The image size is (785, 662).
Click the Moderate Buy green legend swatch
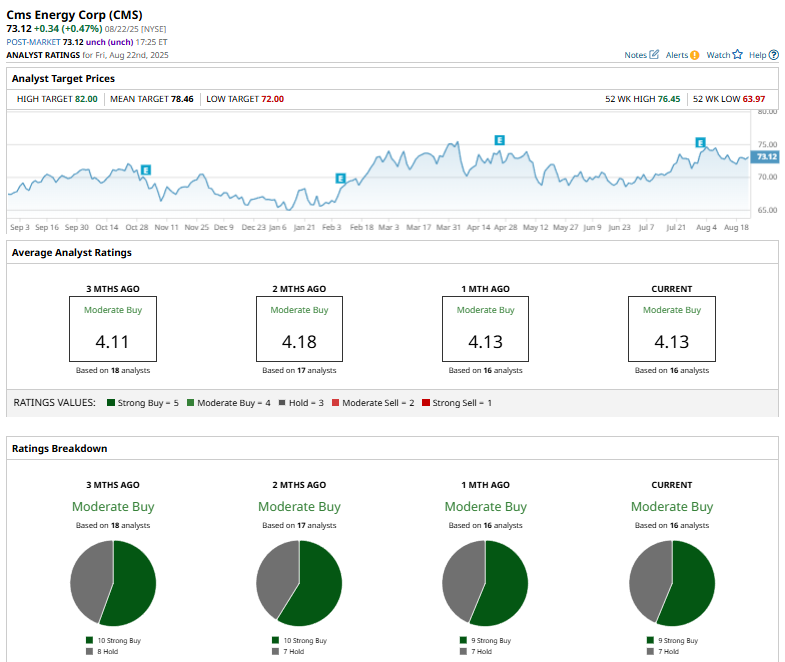click(190, 403)
